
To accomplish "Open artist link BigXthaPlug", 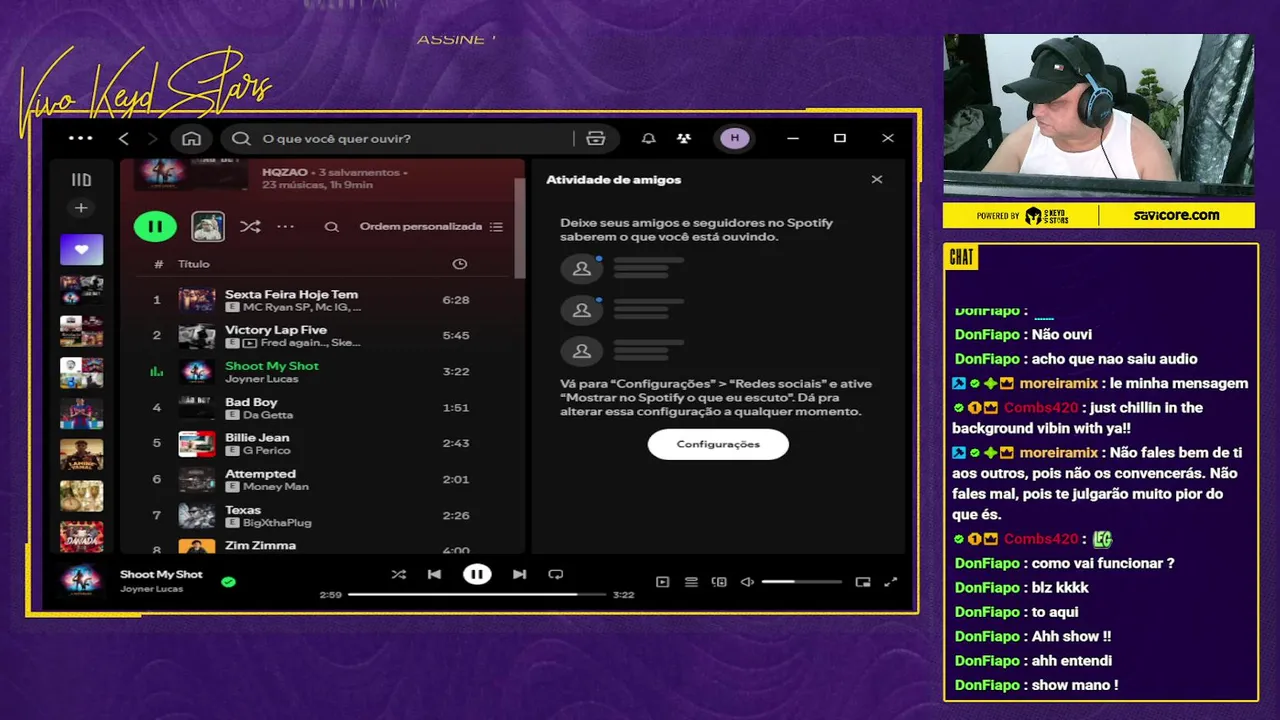I will point(277,523).
